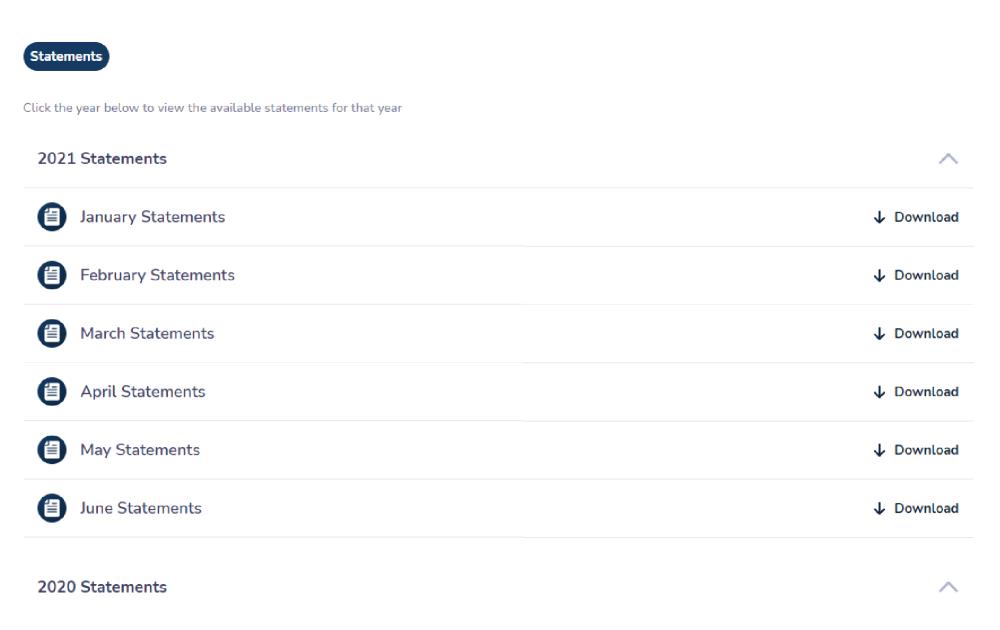The image size is (1000, 630).
Task: Collapse the 2020 Statements chevron
Action: 948,587
